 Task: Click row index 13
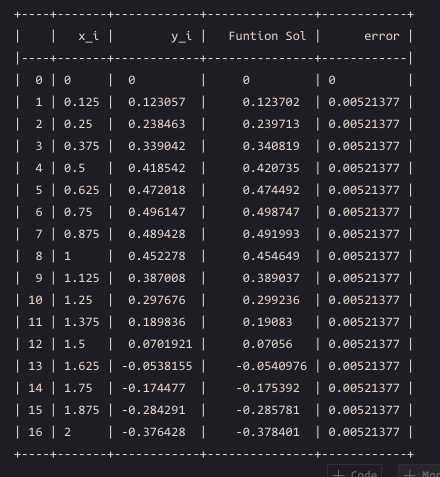tap(35, 366)
